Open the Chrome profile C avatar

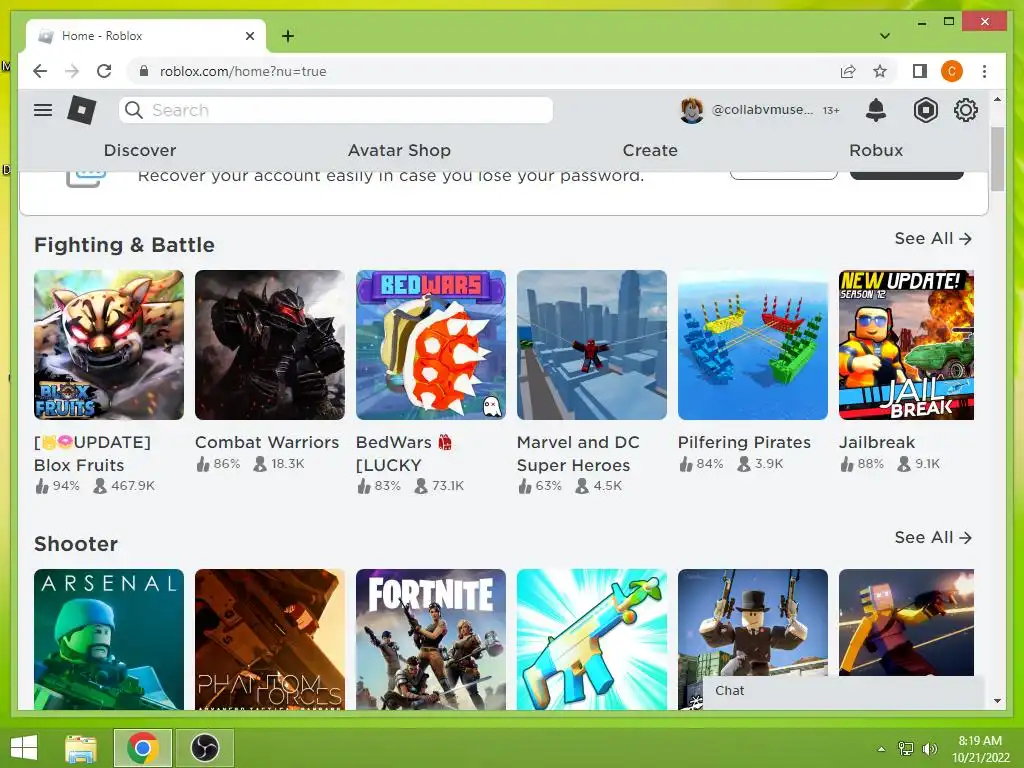tap(952, 71)
